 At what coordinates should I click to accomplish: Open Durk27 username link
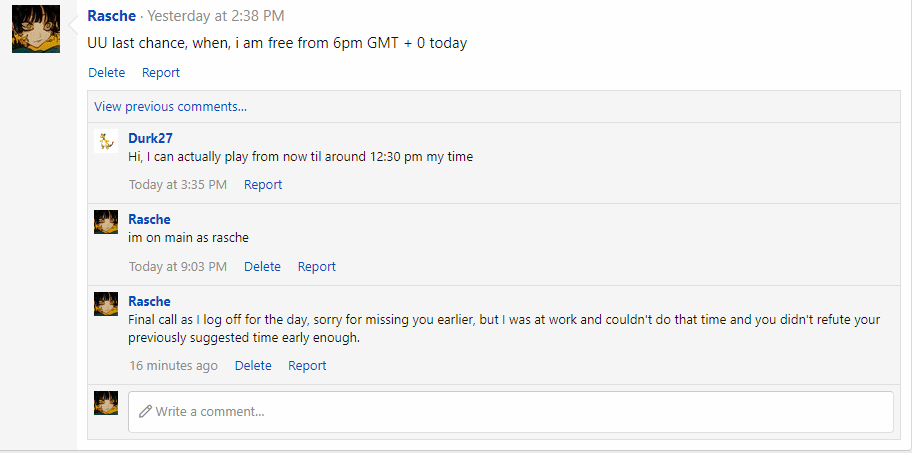click(150, 138)
